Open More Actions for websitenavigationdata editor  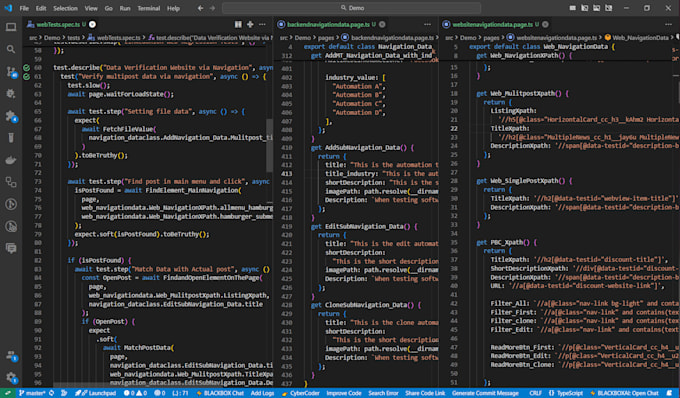(668, 24)
